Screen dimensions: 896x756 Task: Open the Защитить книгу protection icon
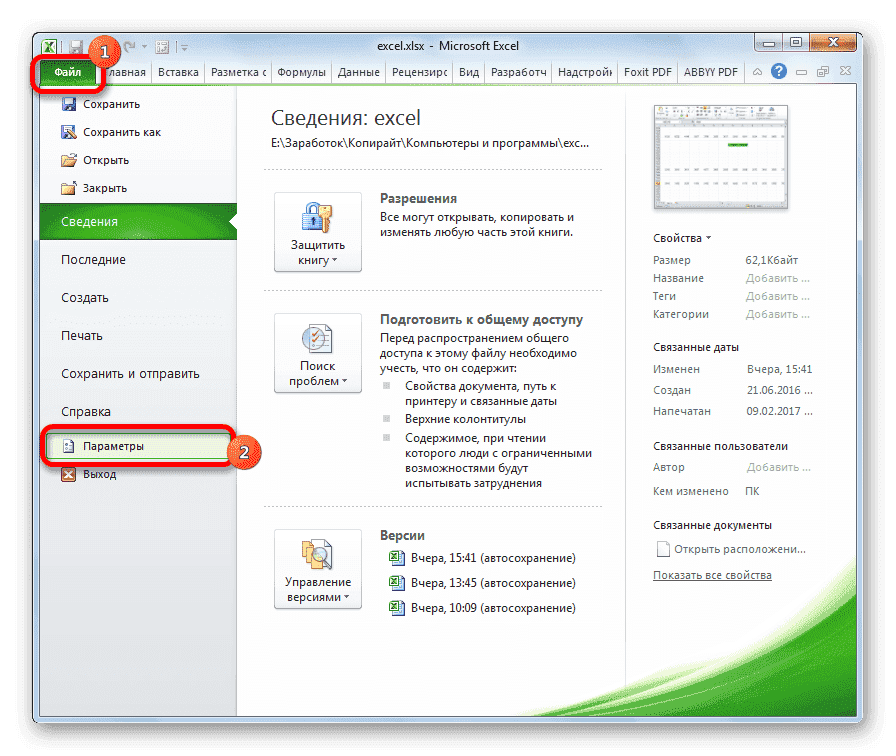316,218
